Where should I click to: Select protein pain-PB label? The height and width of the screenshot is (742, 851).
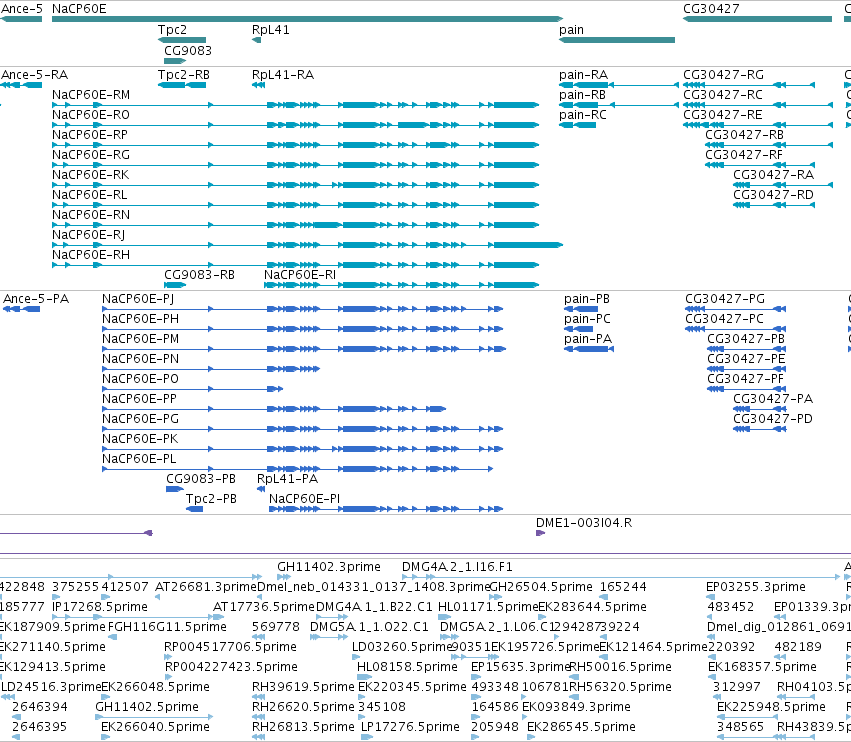click(587, 299)
